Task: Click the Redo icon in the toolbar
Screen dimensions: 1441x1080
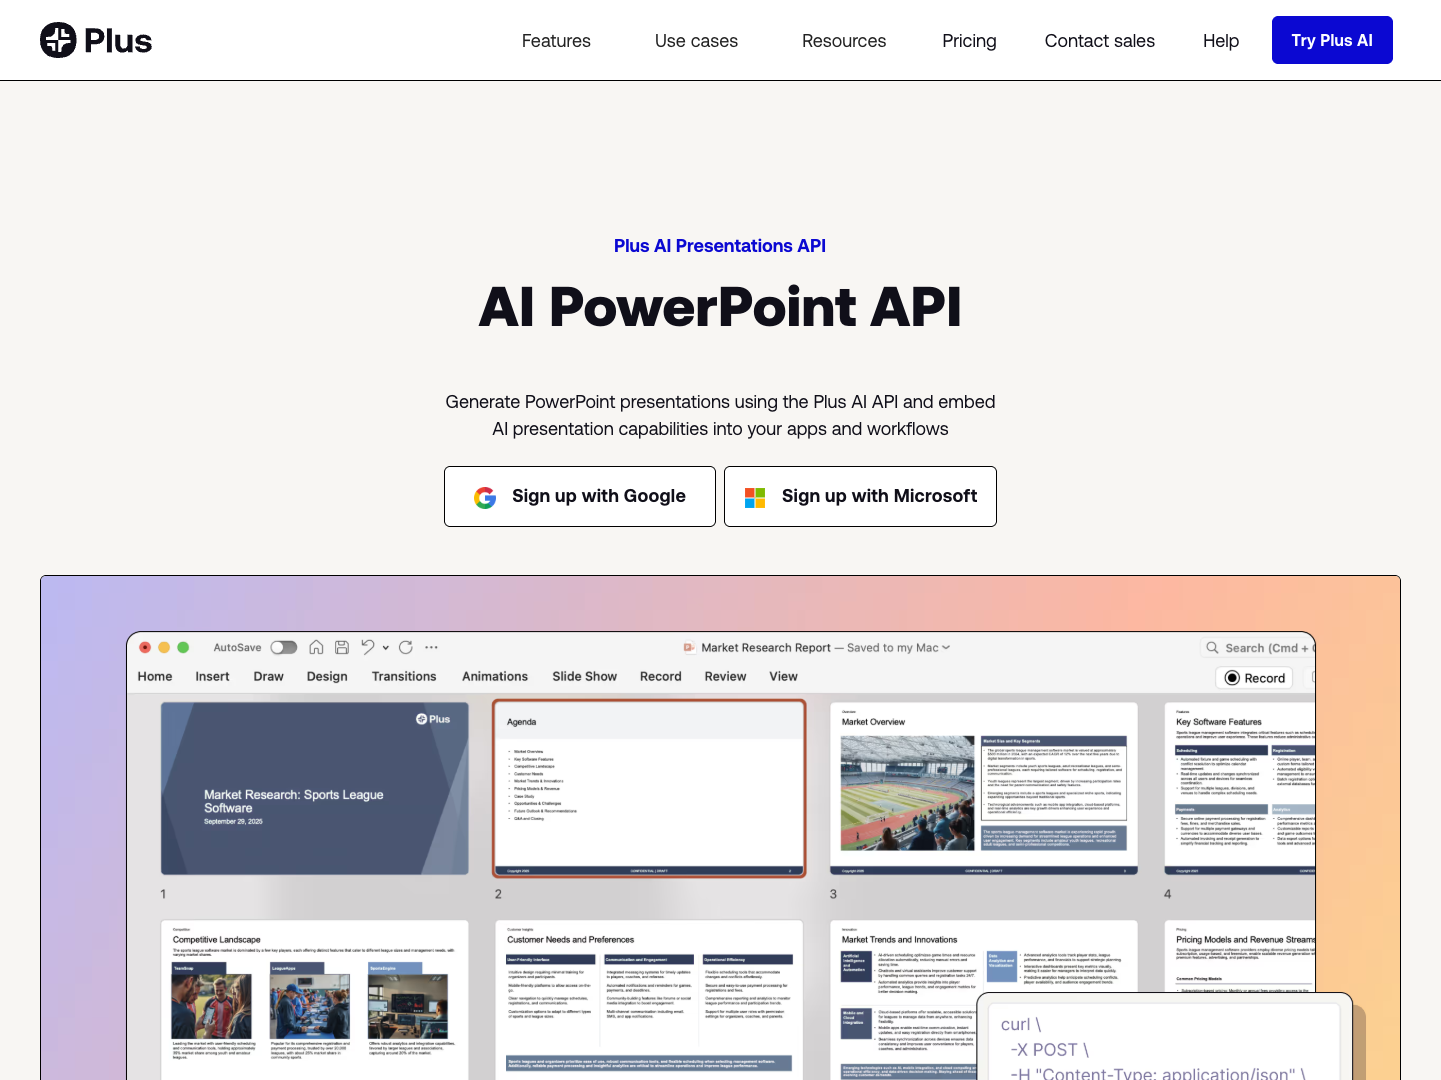Action: (x=407, y=647)
